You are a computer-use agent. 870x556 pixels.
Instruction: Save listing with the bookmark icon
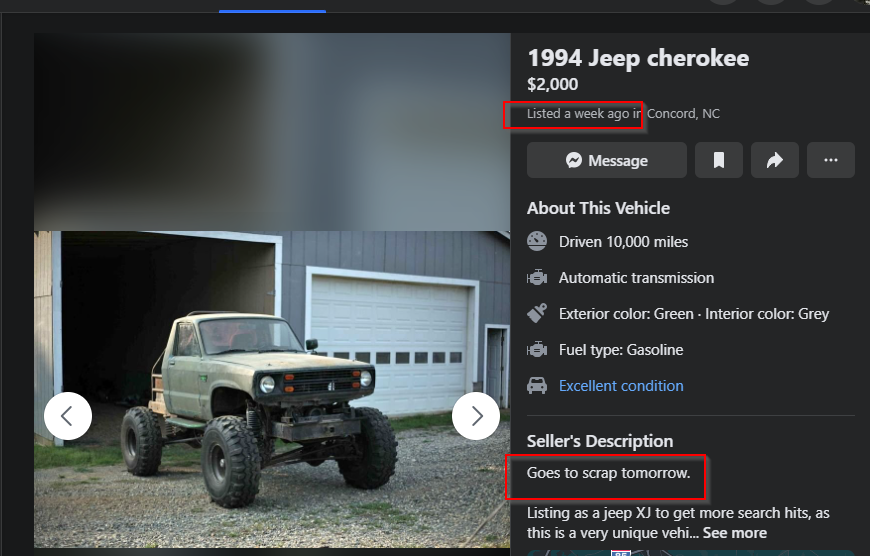[719, 160]
